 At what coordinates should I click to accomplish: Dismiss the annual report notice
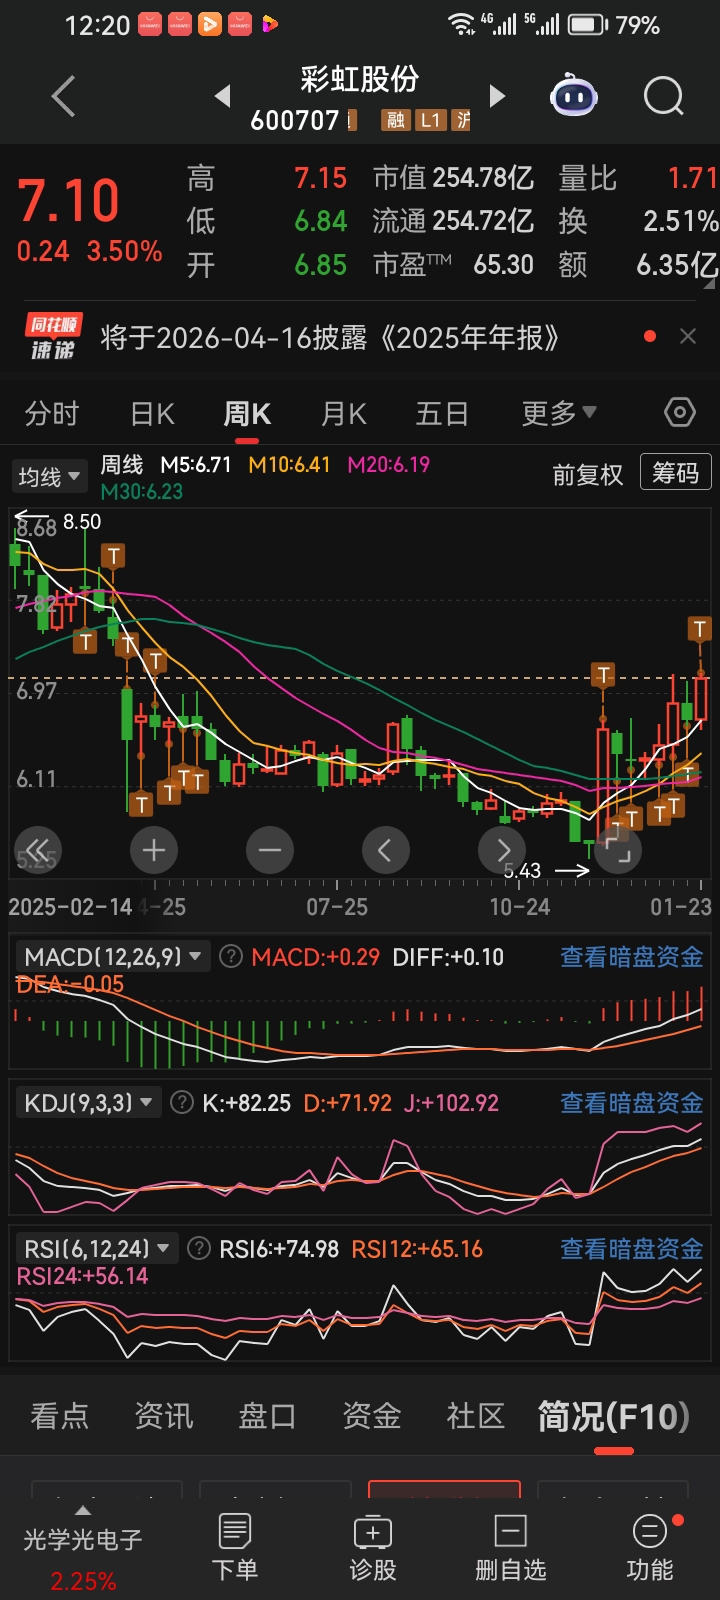[688, 337]
